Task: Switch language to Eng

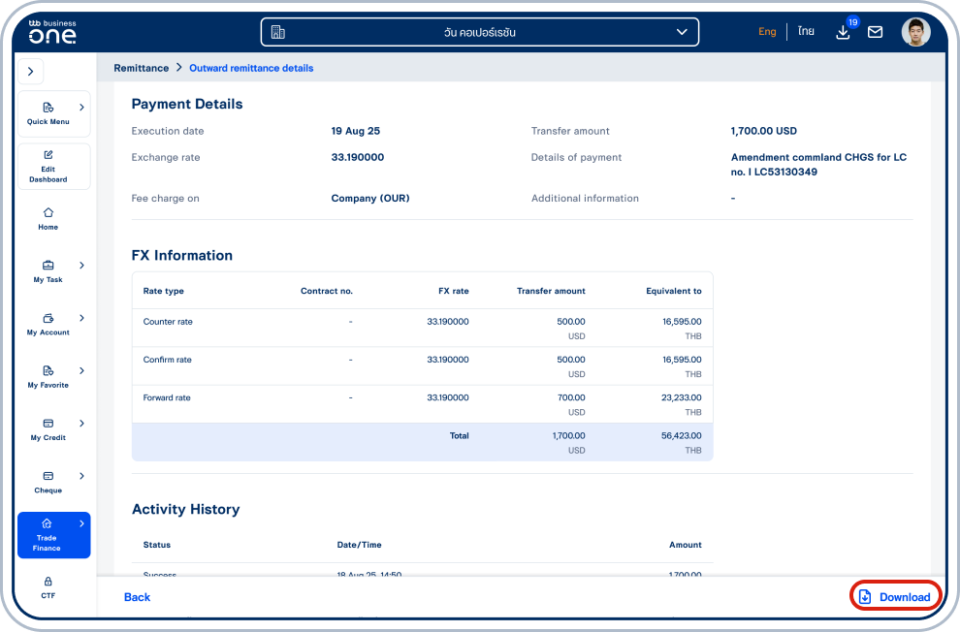Action: [767, 32]
